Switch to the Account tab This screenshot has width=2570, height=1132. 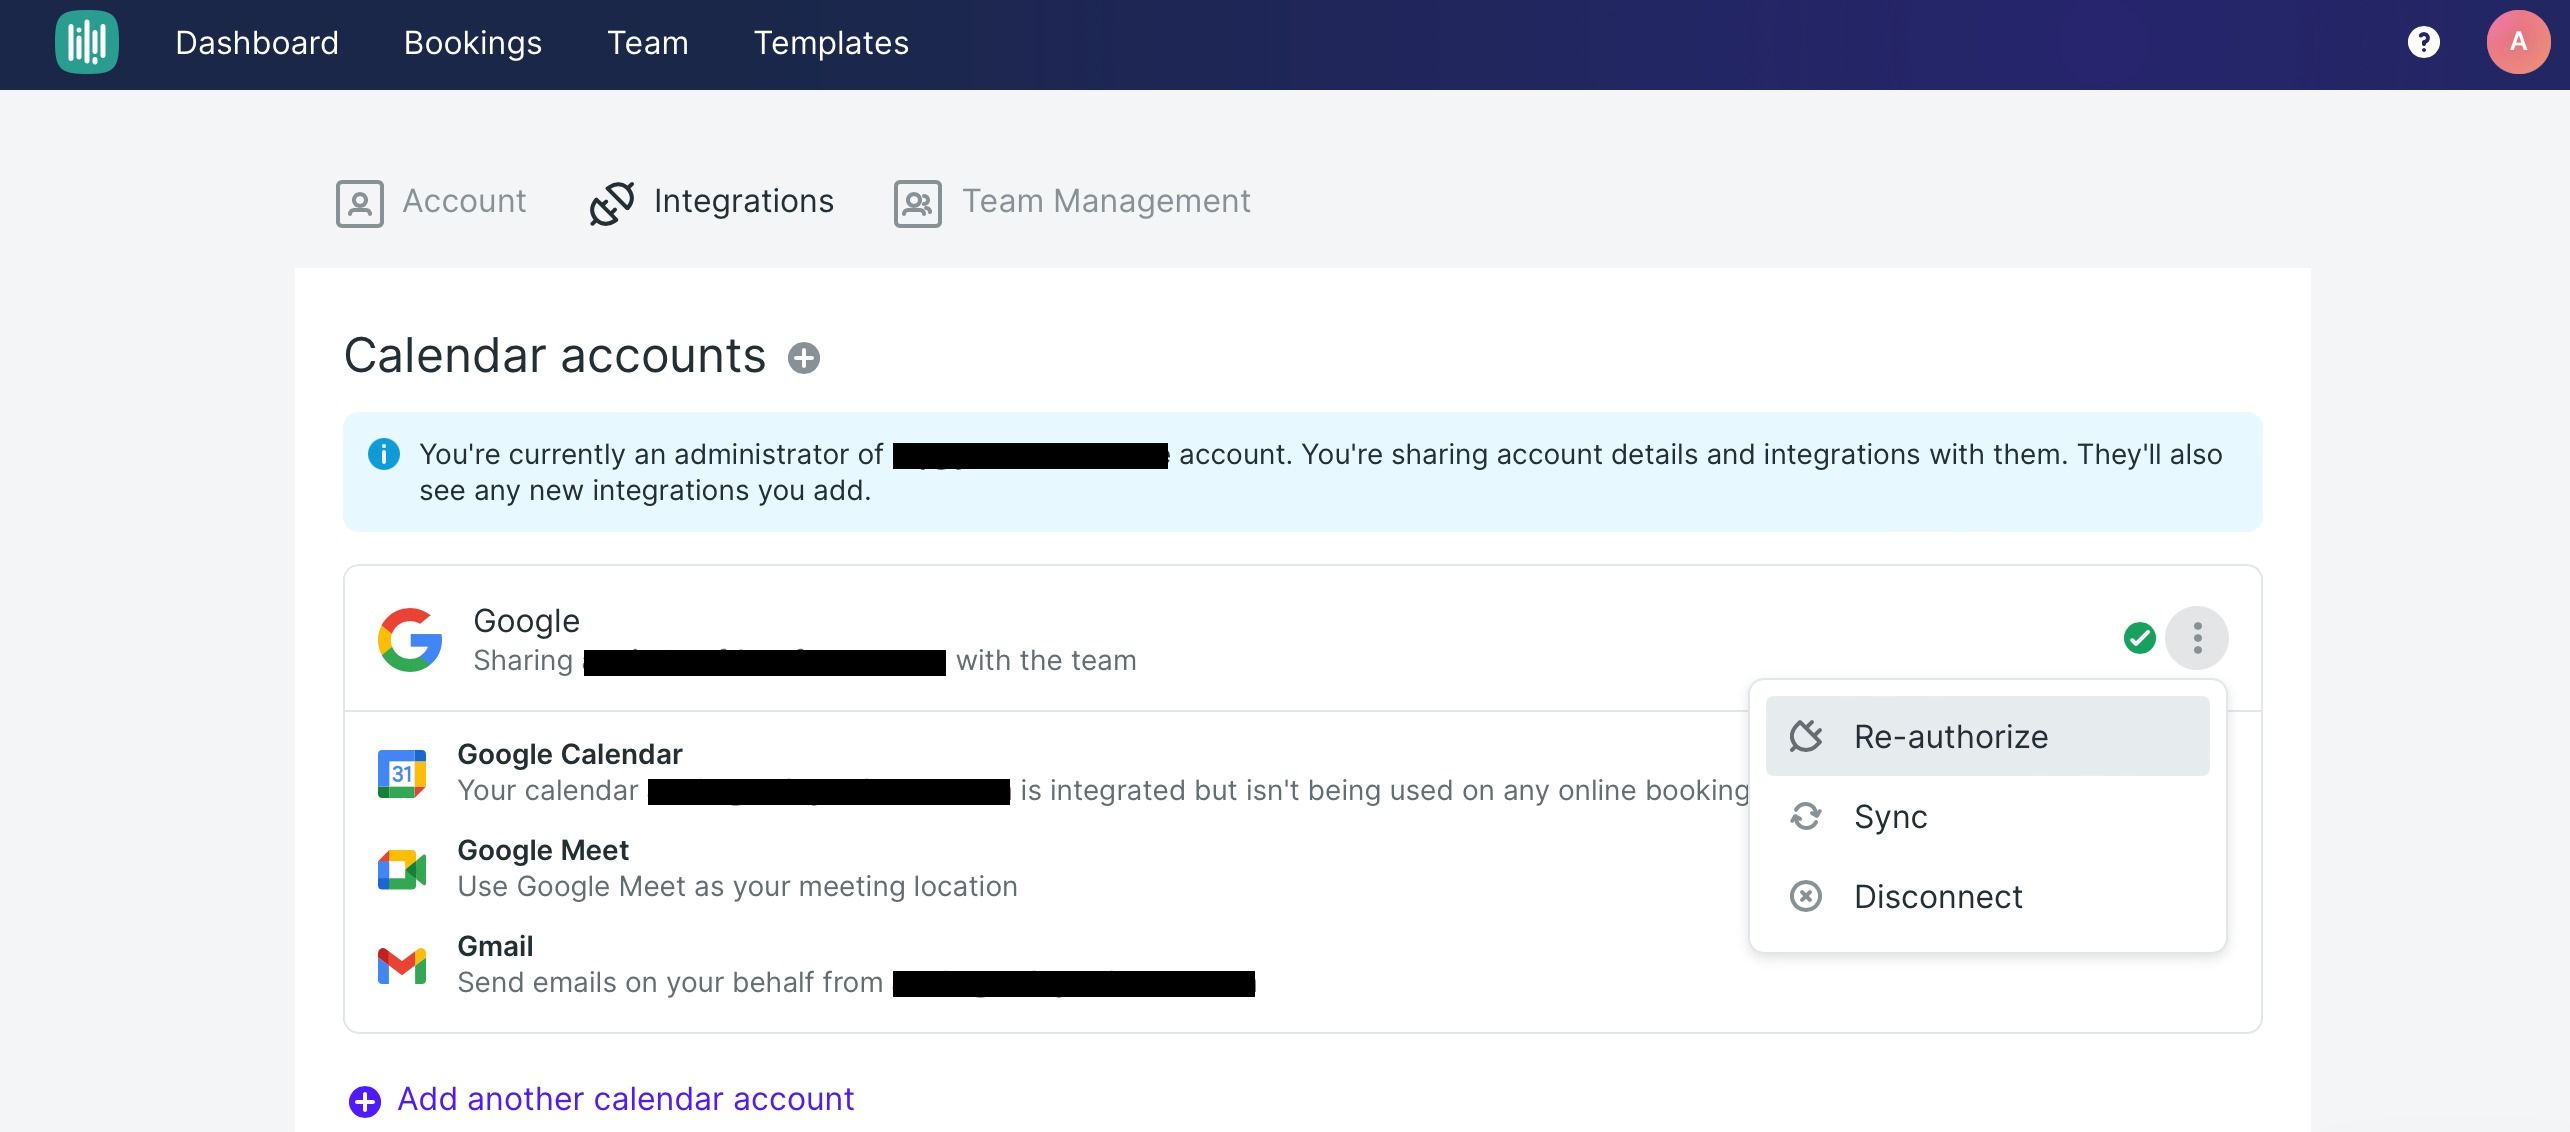(x=432, y=202)
